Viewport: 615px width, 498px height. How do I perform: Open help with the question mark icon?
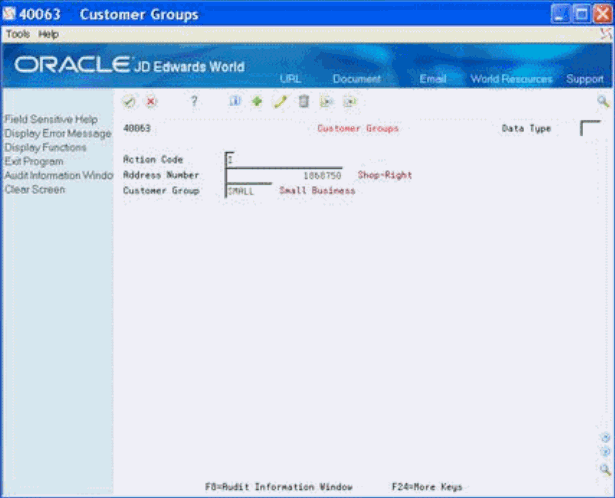194,102
